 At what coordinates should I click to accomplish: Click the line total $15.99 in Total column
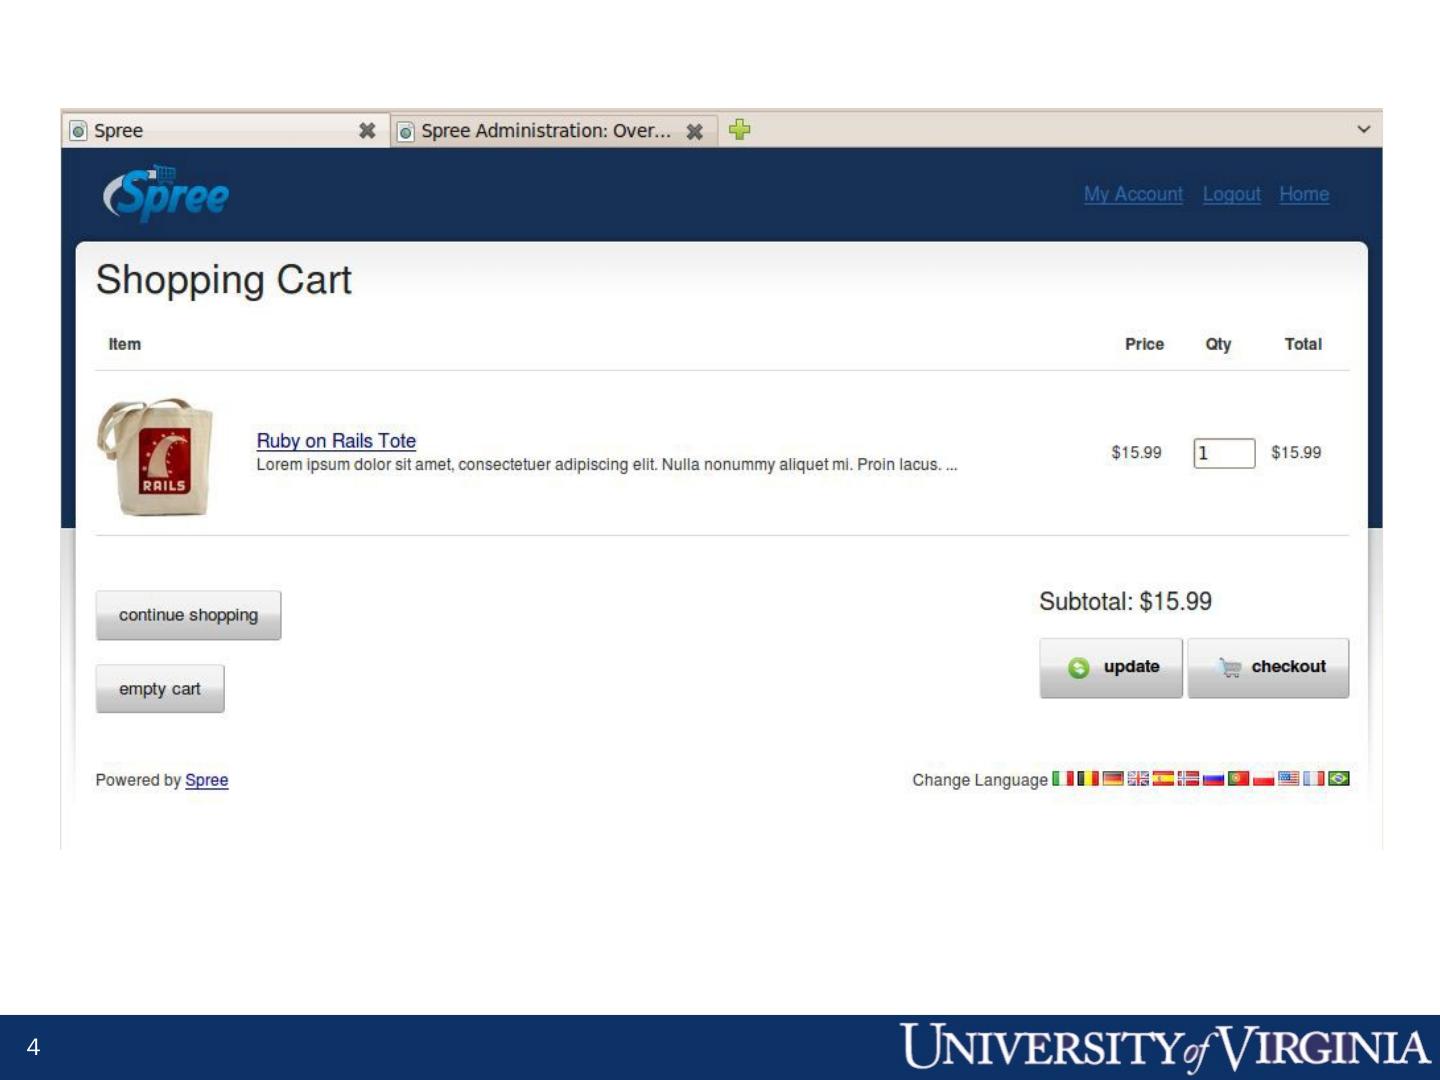click(1296, 453)
